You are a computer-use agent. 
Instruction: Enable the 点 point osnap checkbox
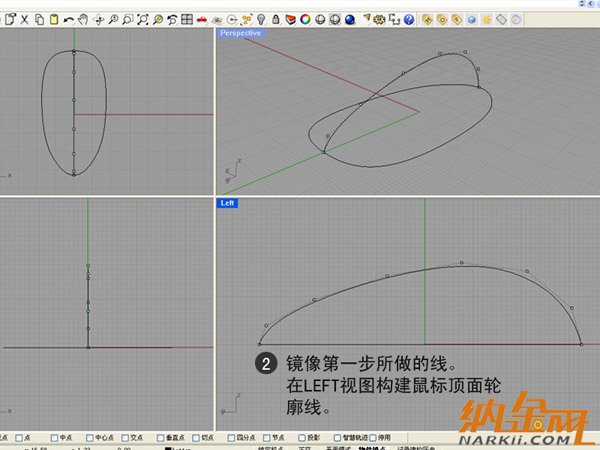coord(19,438)
